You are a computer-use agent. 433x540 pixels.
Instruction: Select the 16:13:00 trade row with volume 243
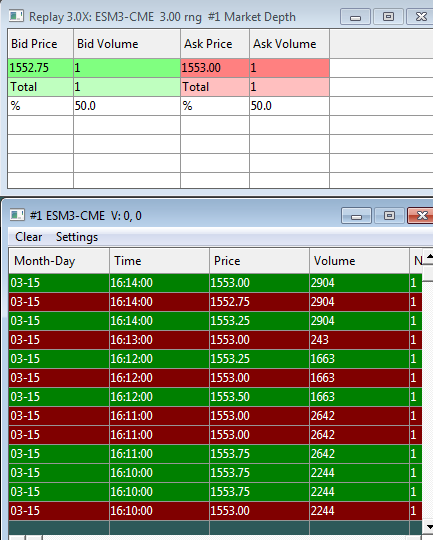coord(215,340)
